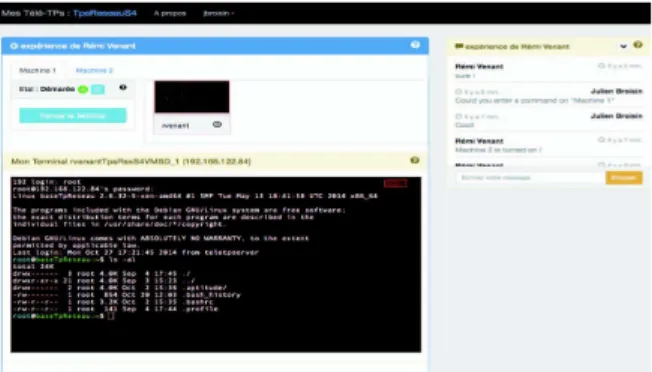The height and width of the screenshot is (372, 652).
Task: Click inside the terminal at the prompt
Action: [111, 316]
